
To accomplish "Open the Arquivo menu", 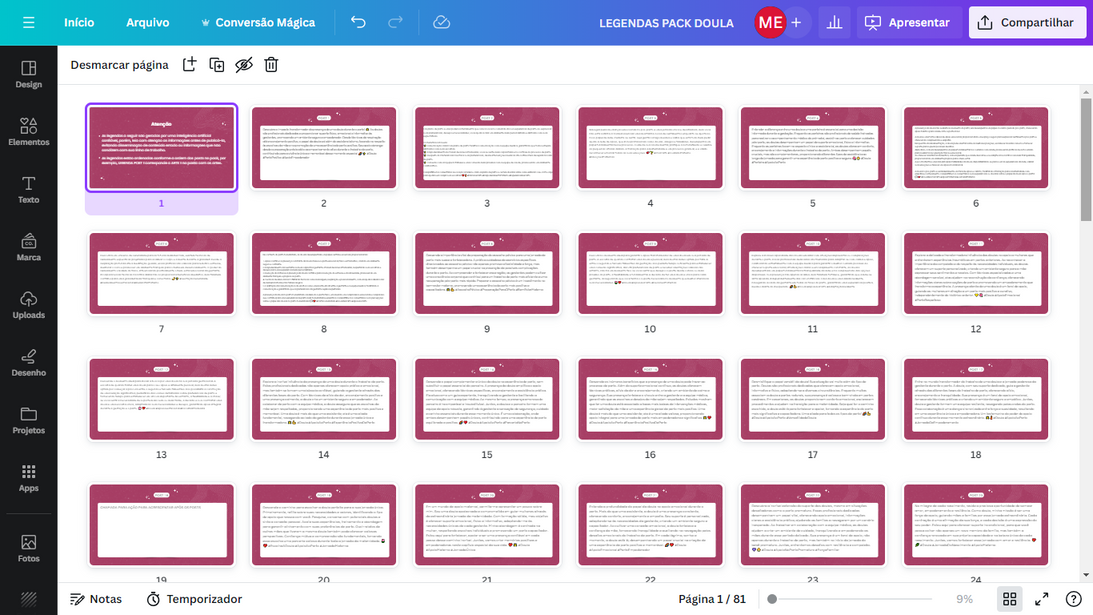I will coord(147,22).
